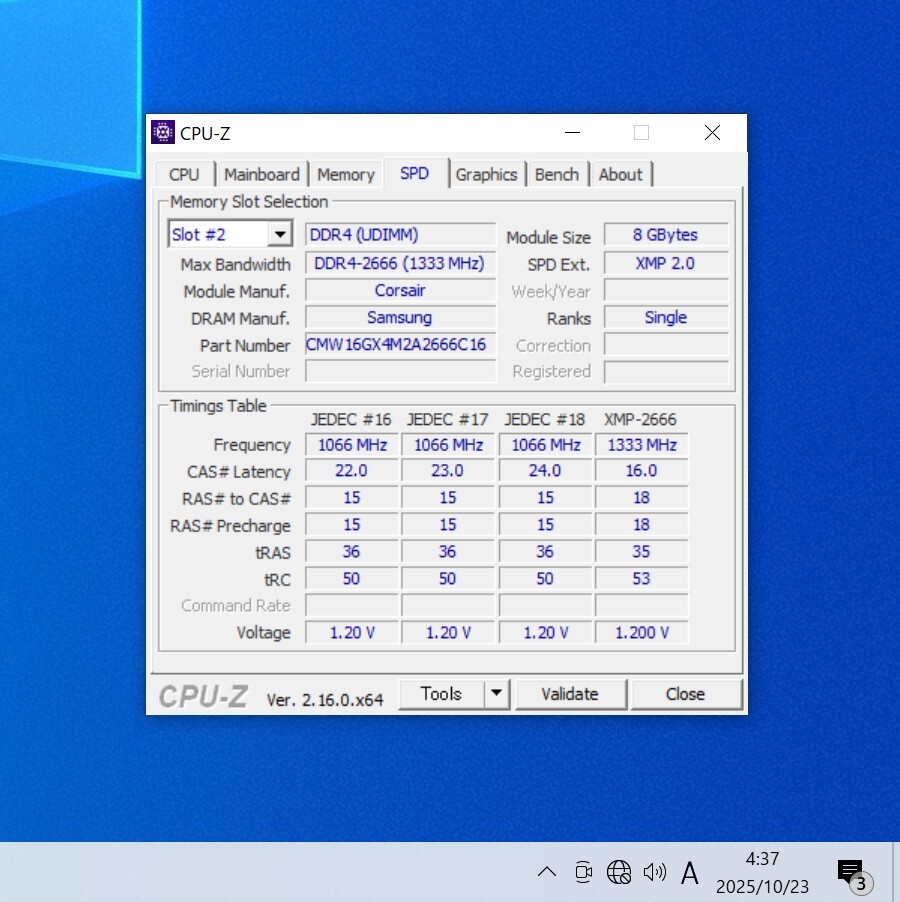Viewport: 900px width, 902px height.
Task: Go to the Graphics tab
Action: [x=486, y=174]
